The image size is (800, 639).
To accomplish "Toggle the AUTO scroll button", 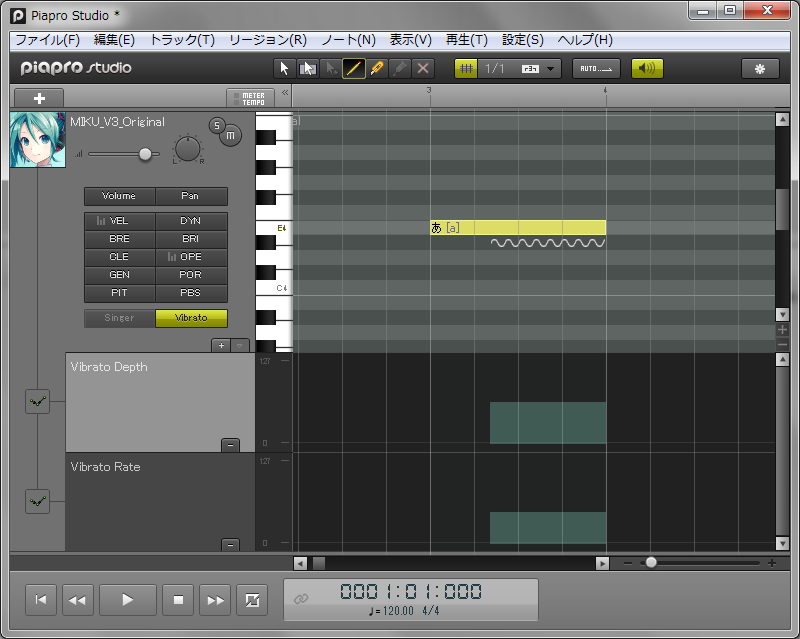I will [x=596, y=68].
